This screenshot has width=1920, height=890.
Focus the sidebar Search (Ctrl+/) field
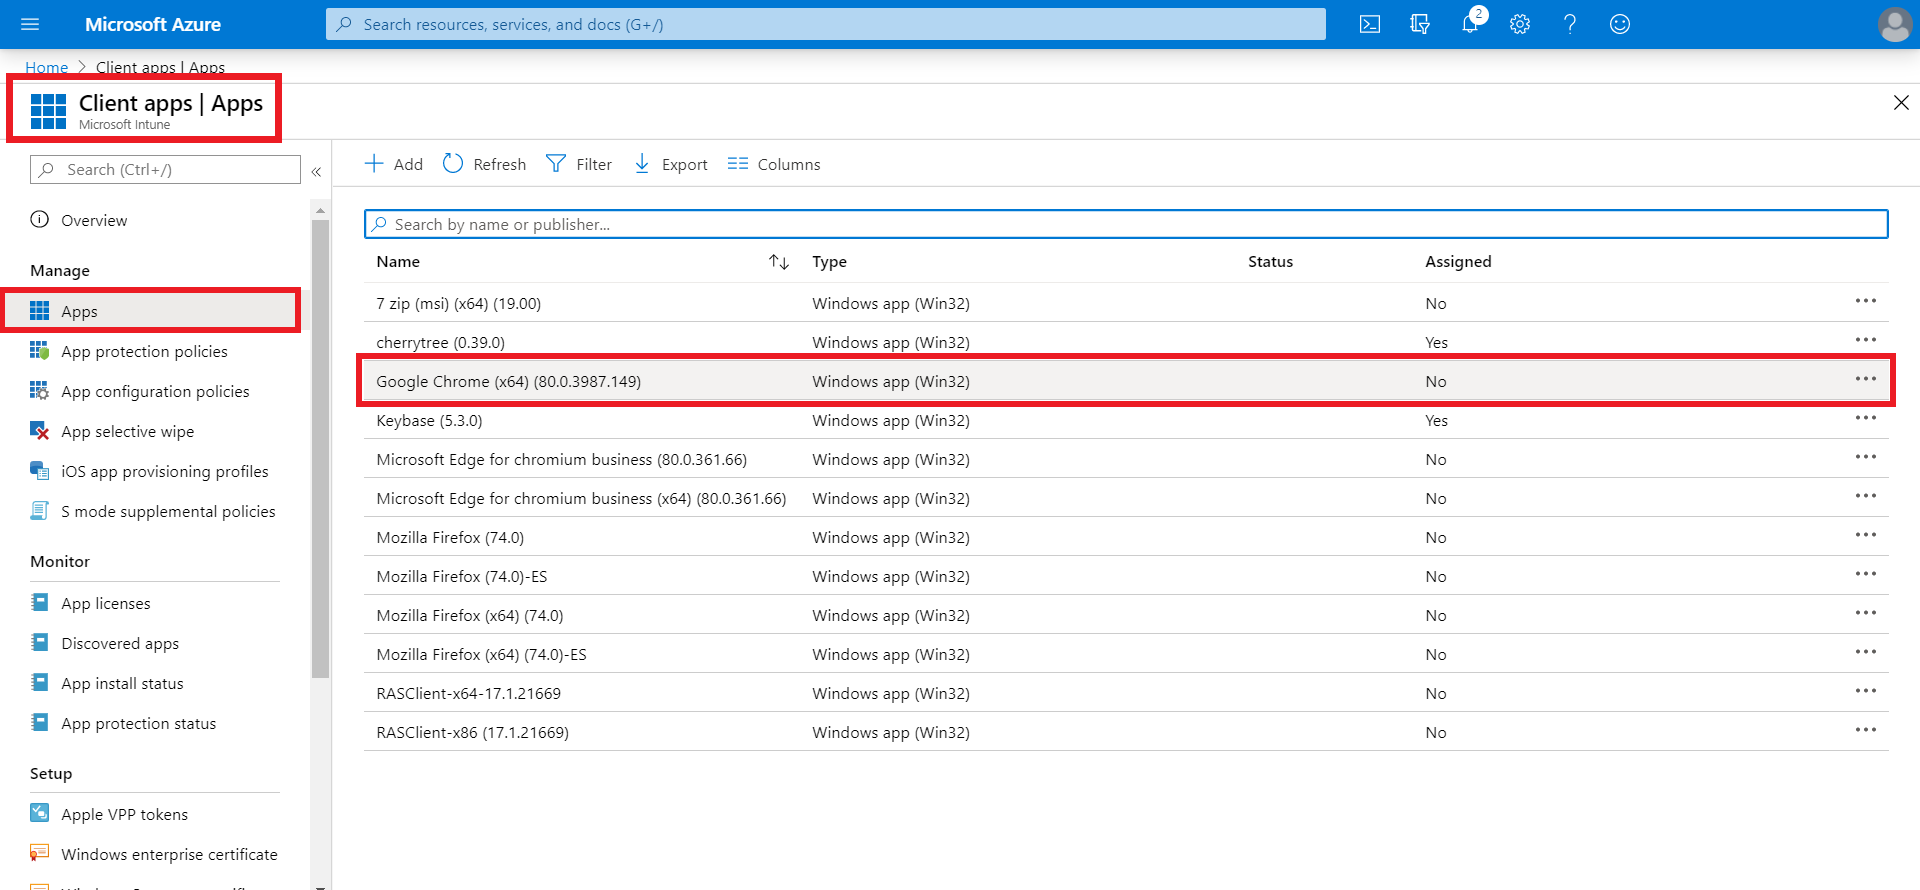(165, 169)
